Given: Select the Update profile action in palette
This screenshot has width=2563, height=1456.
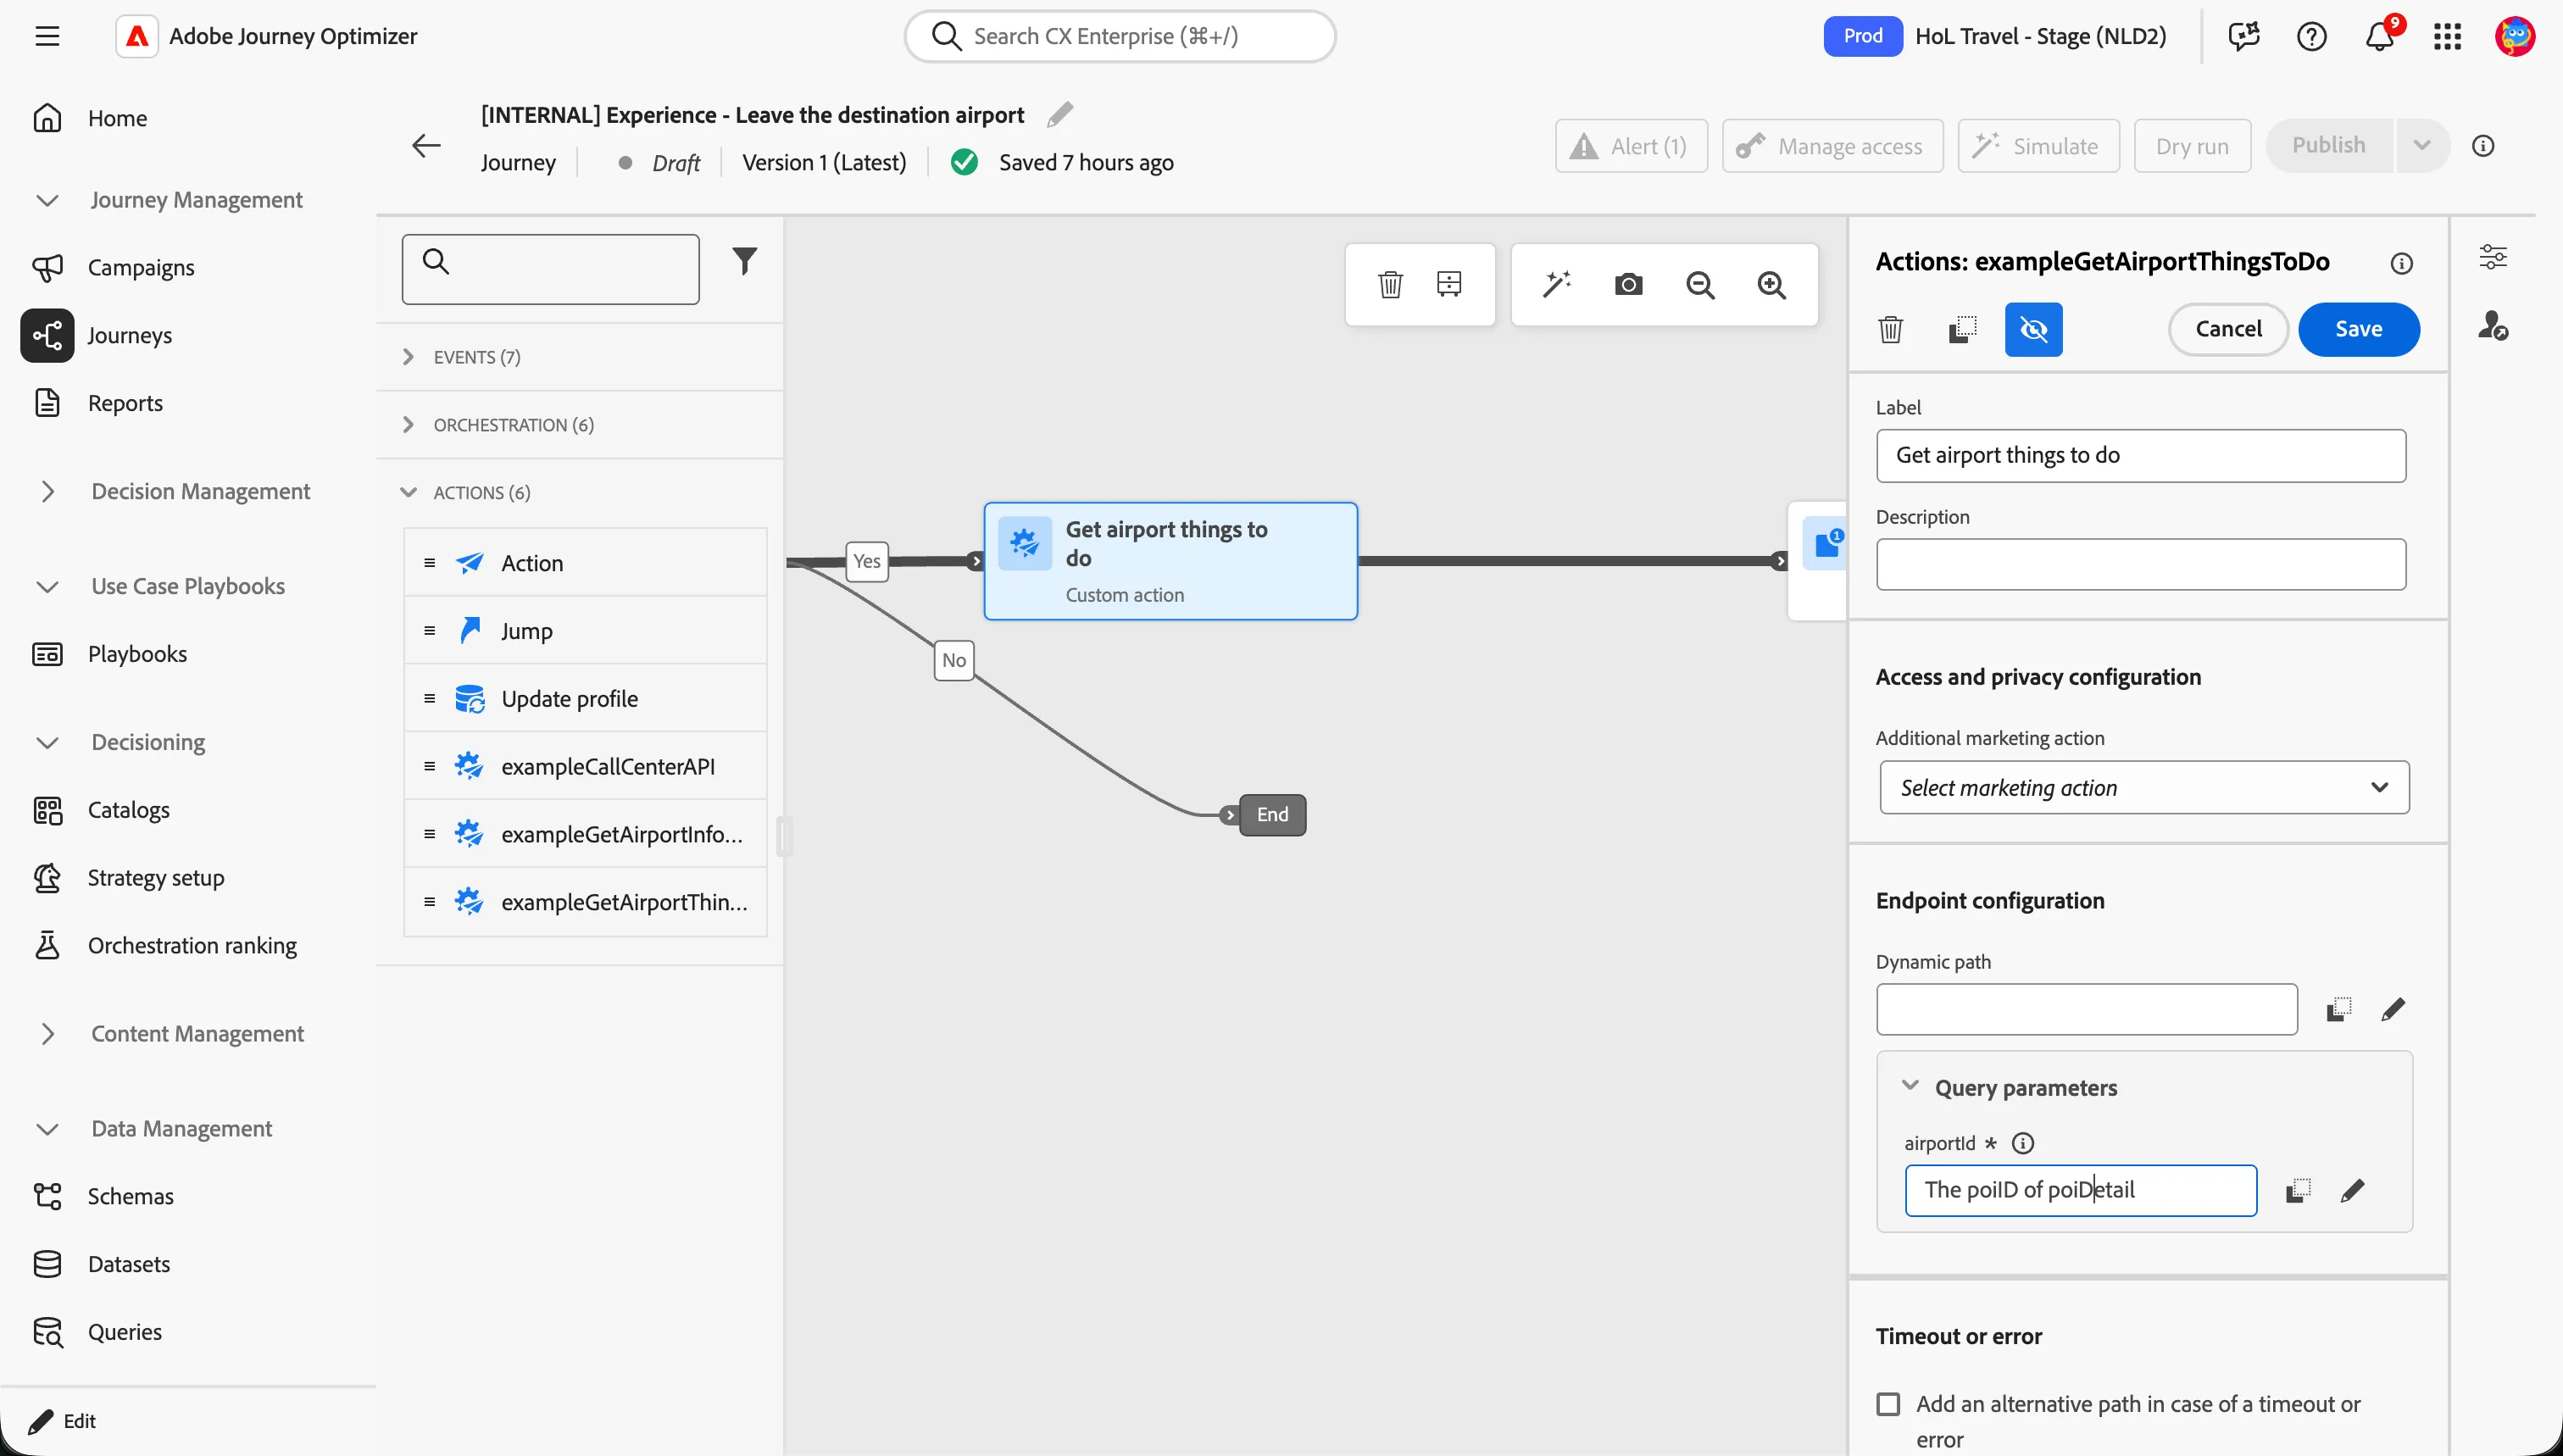Looking at the screenshot, I should tap(585, 699).
